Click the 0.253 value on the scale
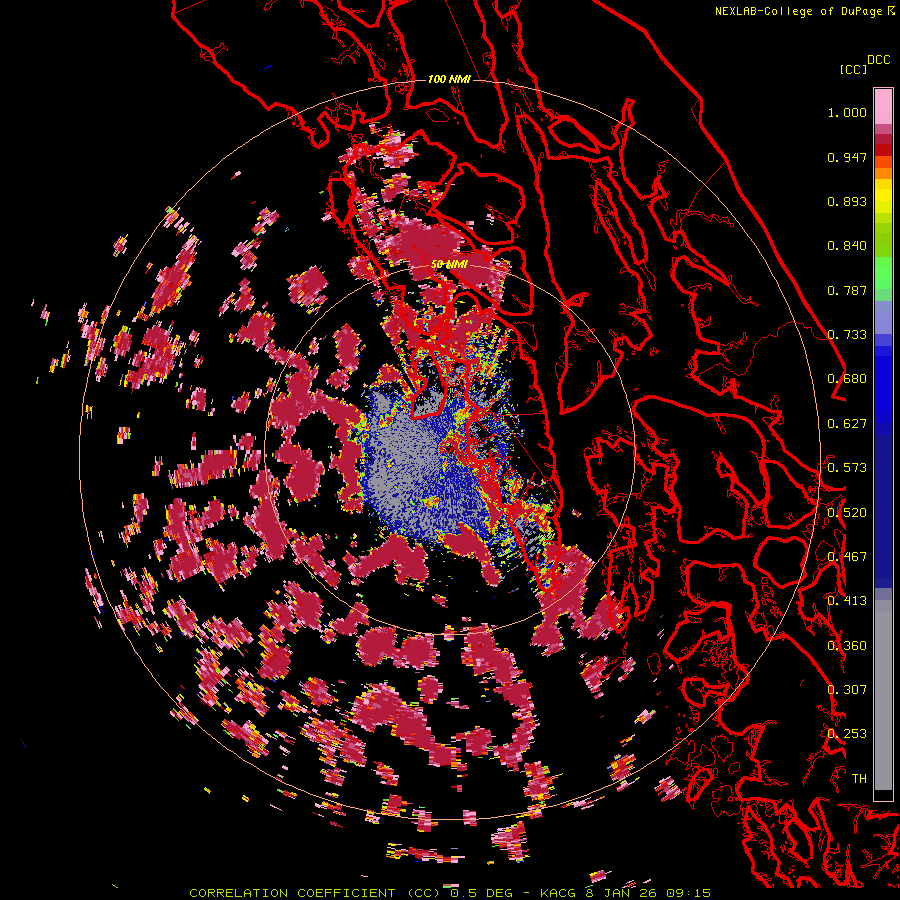The height and width of the screenshot is (900, 900). pos(847,734)
